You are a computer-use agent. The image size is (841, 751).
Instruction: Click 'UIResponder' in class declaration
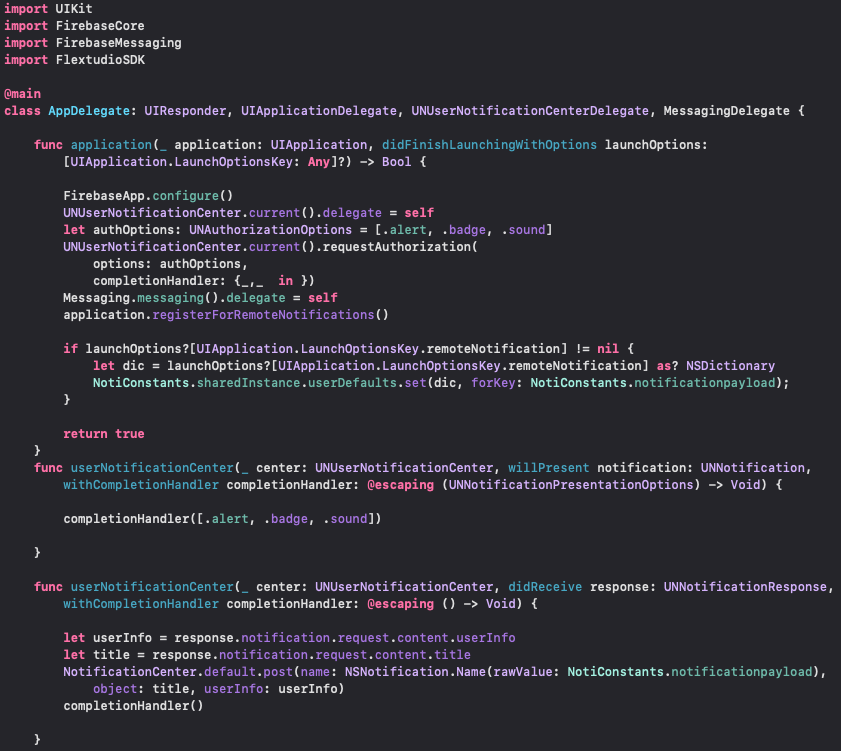point(185,111)
